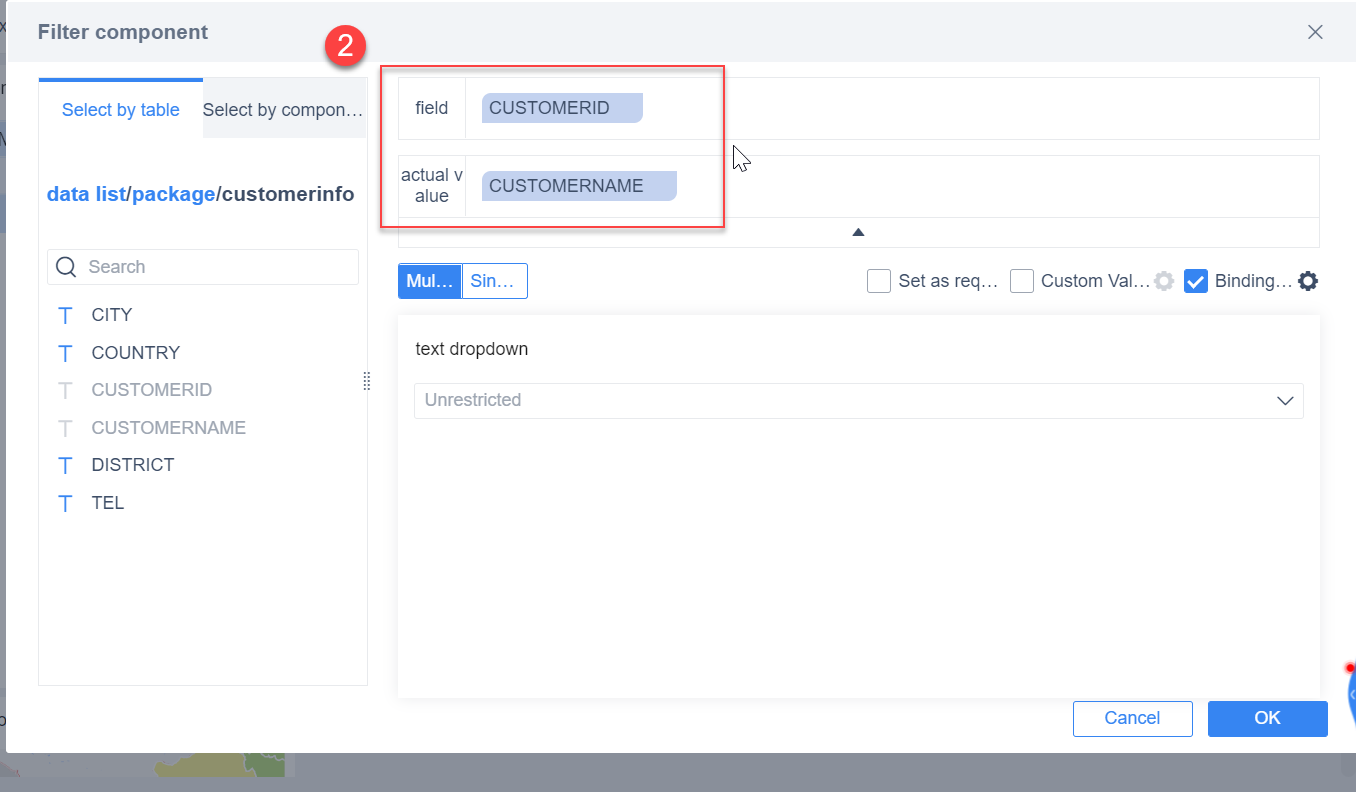1356x792 pixels.
Task: Uncheck the Binding checkbox
Action: (x=1196, y=281)
